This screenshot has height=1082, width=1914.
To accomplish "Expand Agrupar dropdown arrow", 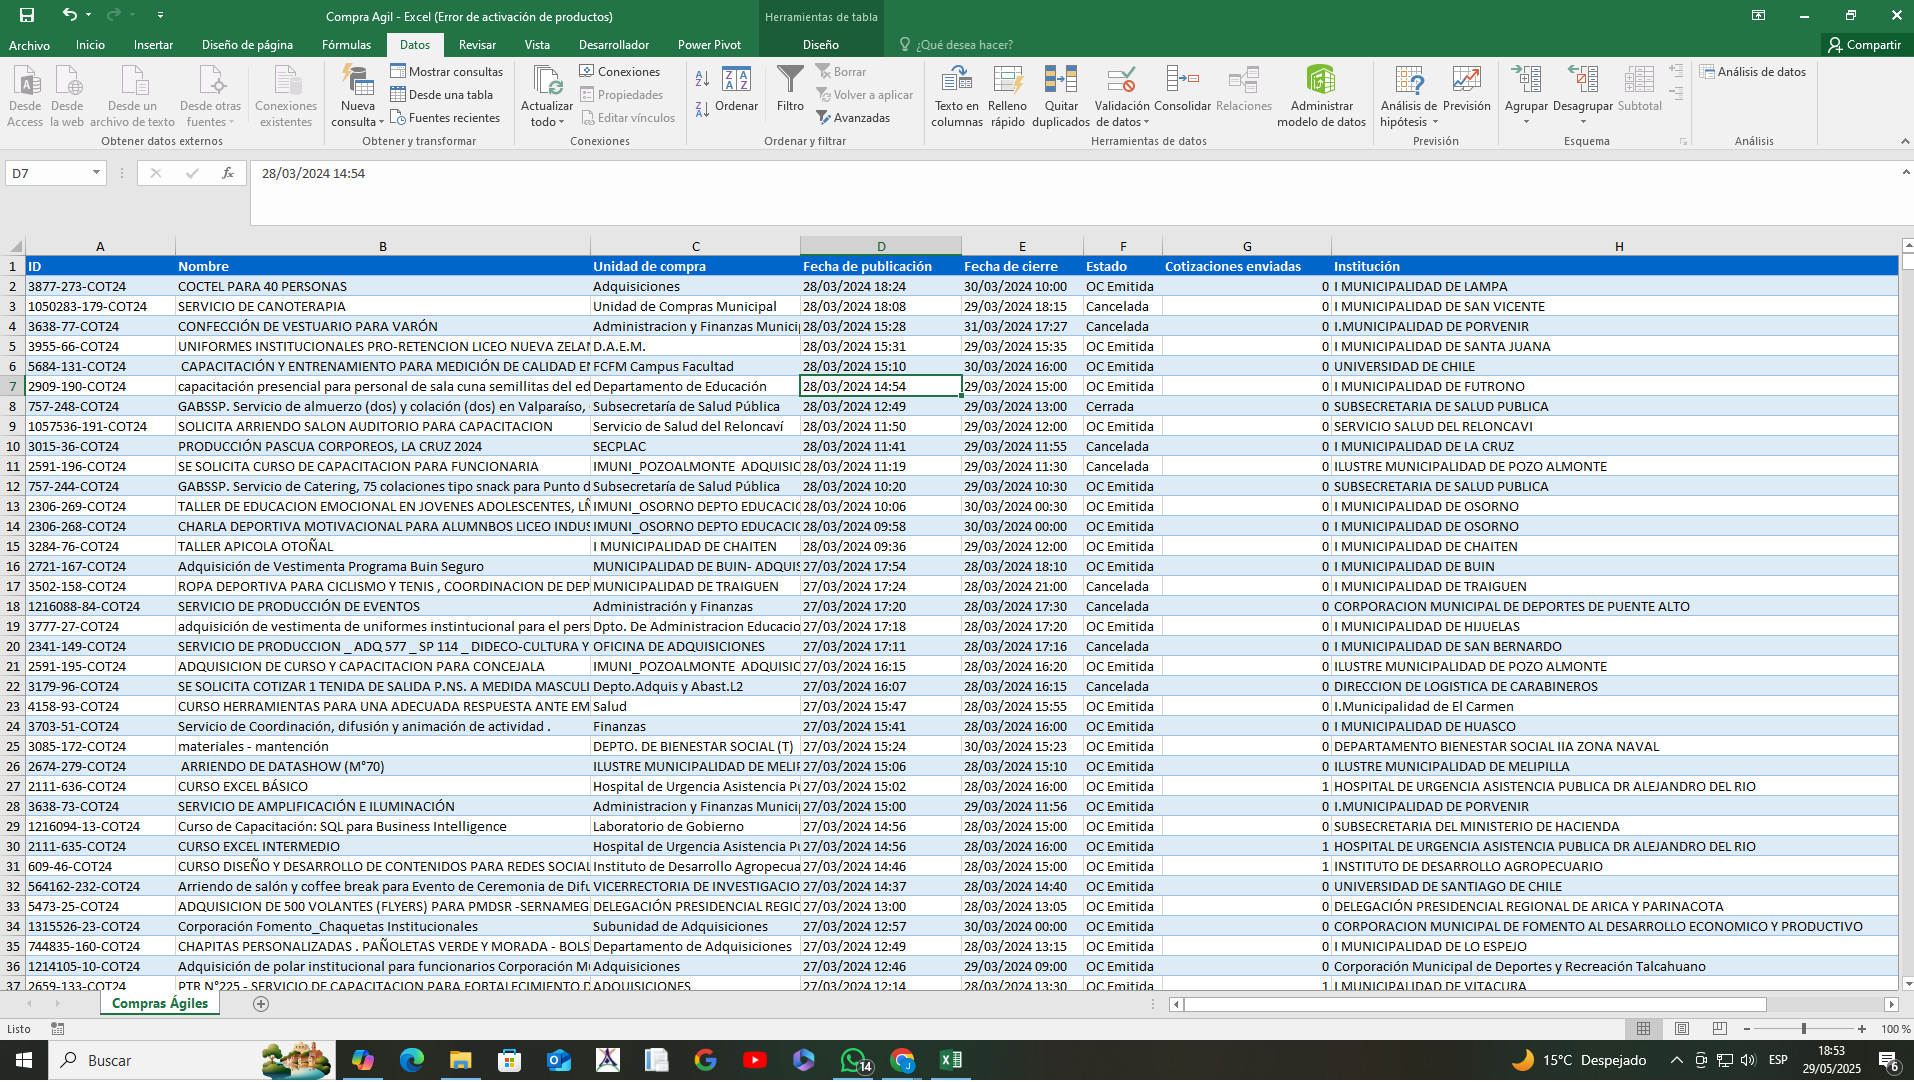I will 1526,122.
